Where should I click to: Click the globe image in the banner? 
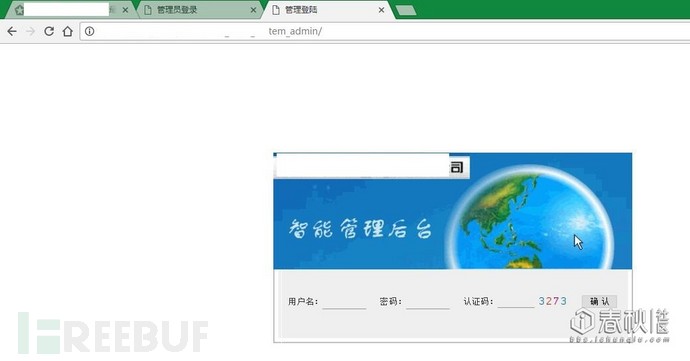coord(529,217)
